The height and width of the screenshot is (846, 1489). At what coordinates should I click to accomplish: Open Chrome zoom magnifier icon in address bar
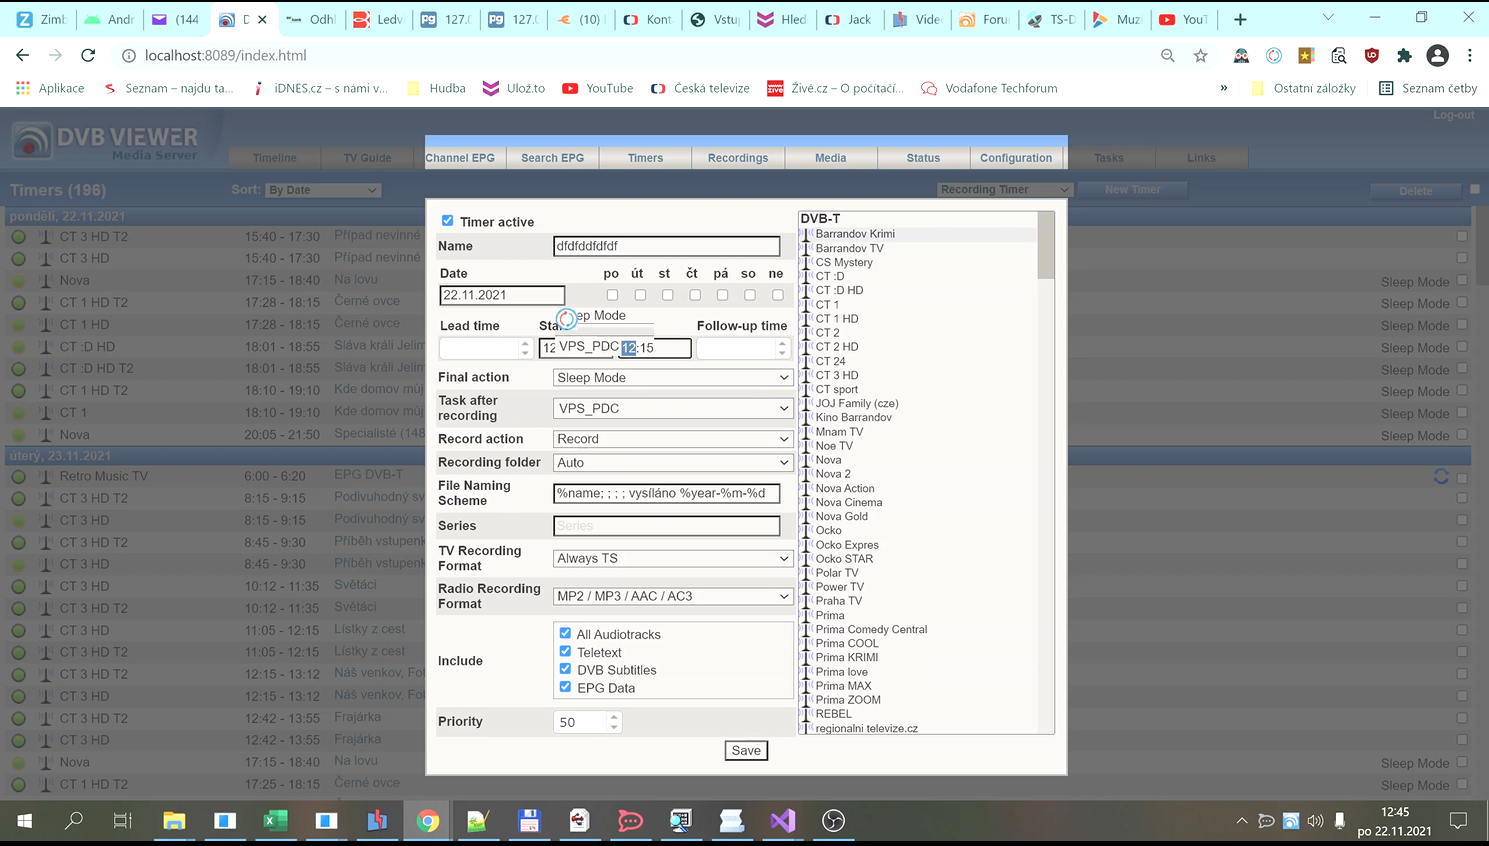pos(1167,56)
